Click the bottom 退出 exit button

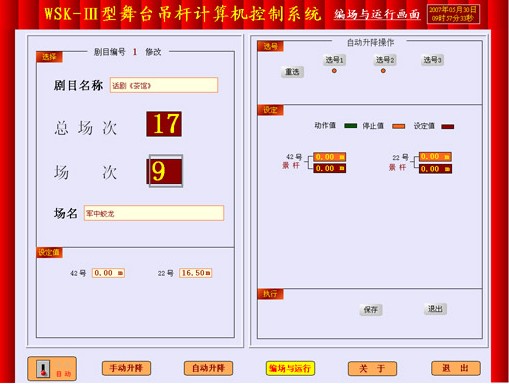point(456,368)
